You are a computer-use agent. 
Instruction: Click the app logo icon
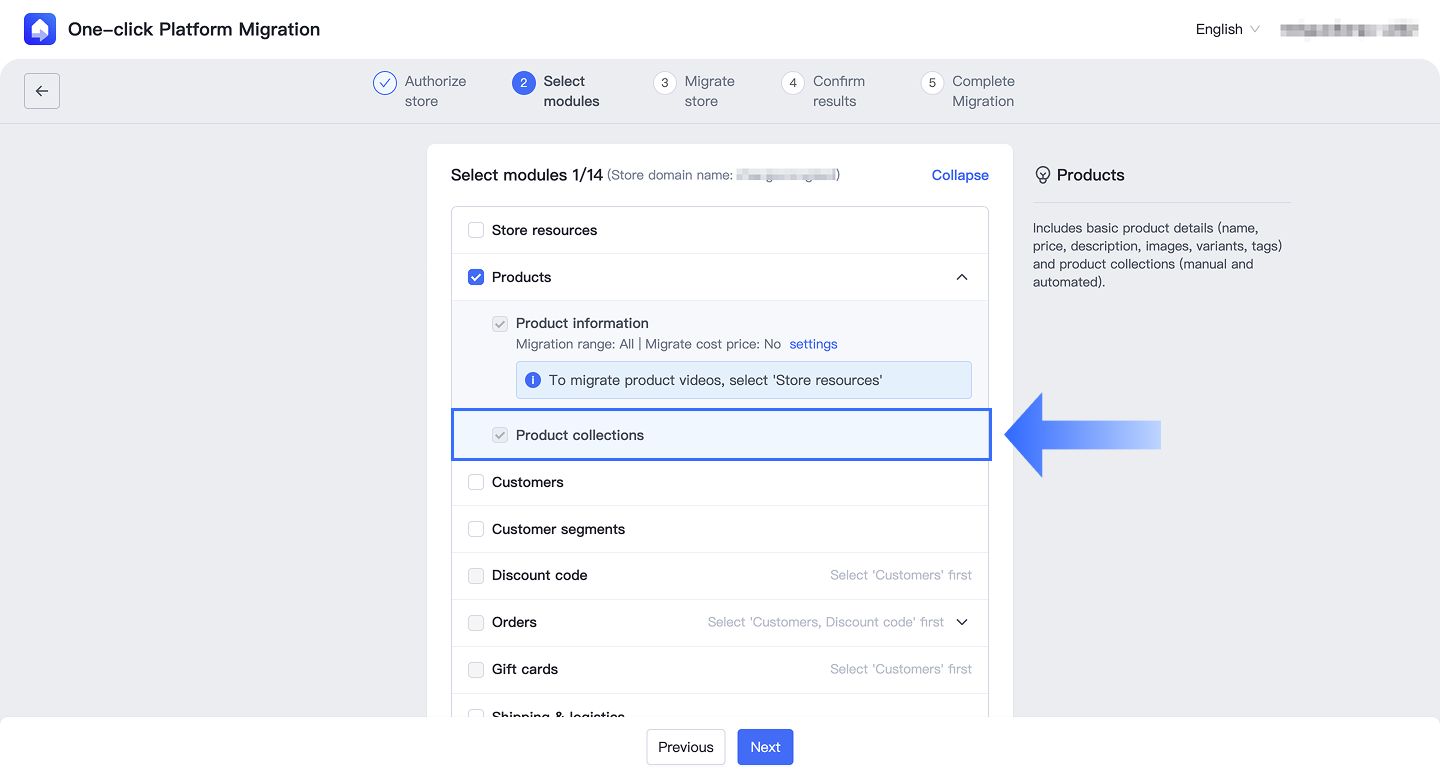[x=40, y=29]
